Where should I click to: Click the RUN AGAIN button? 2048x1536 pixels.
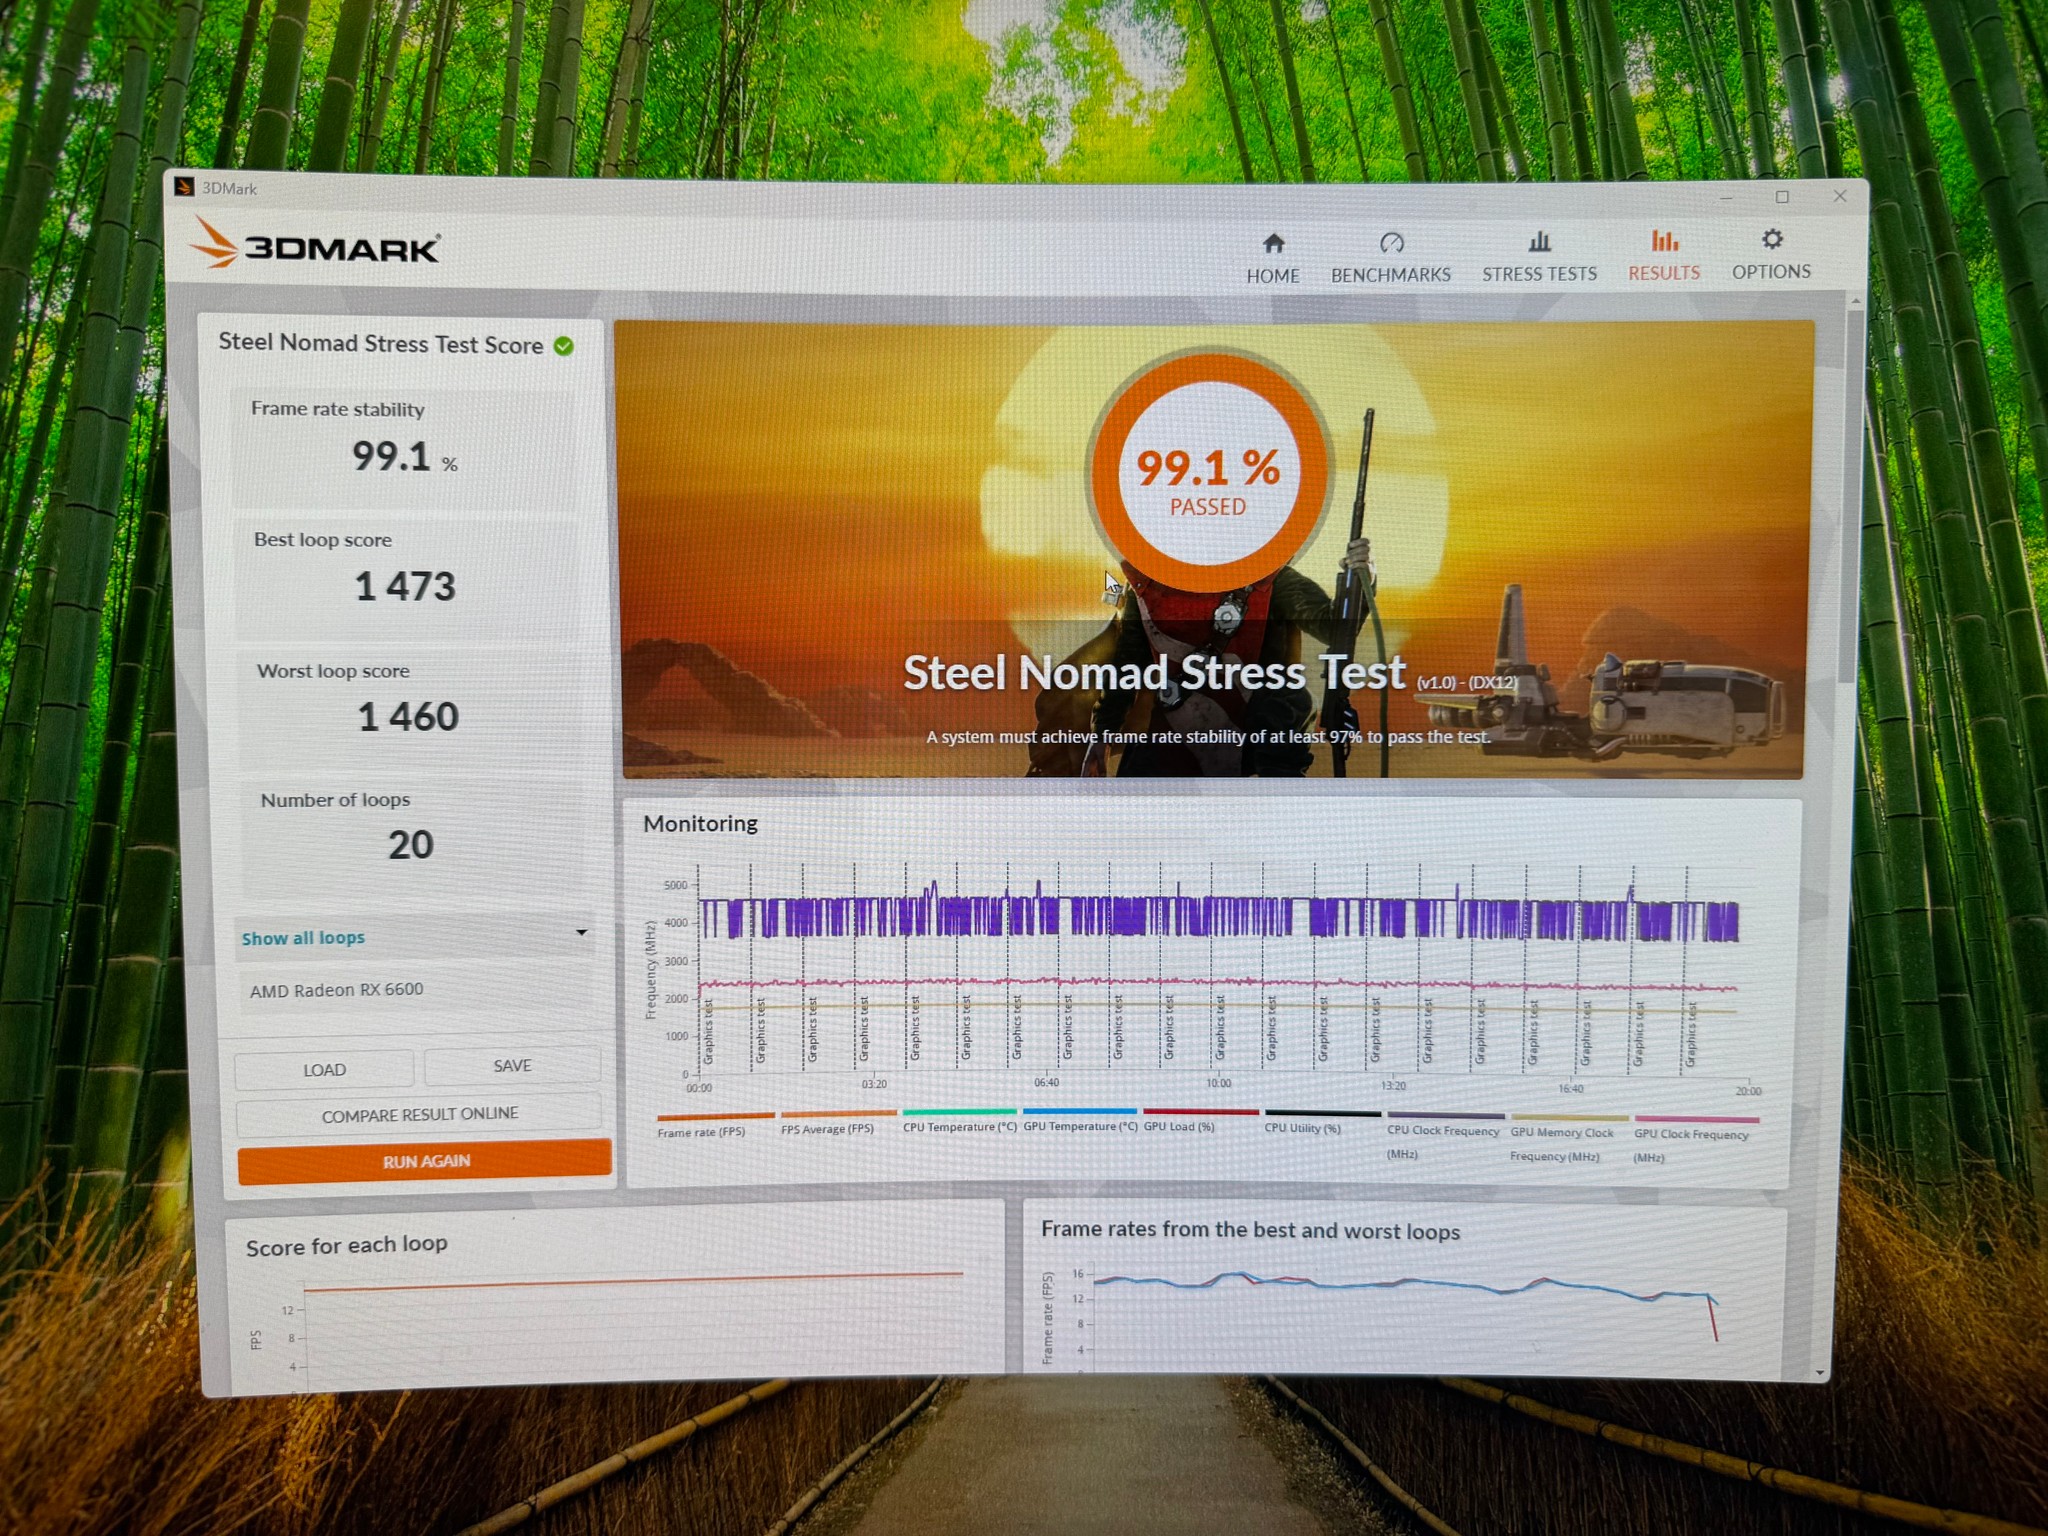pos(425,1161)
